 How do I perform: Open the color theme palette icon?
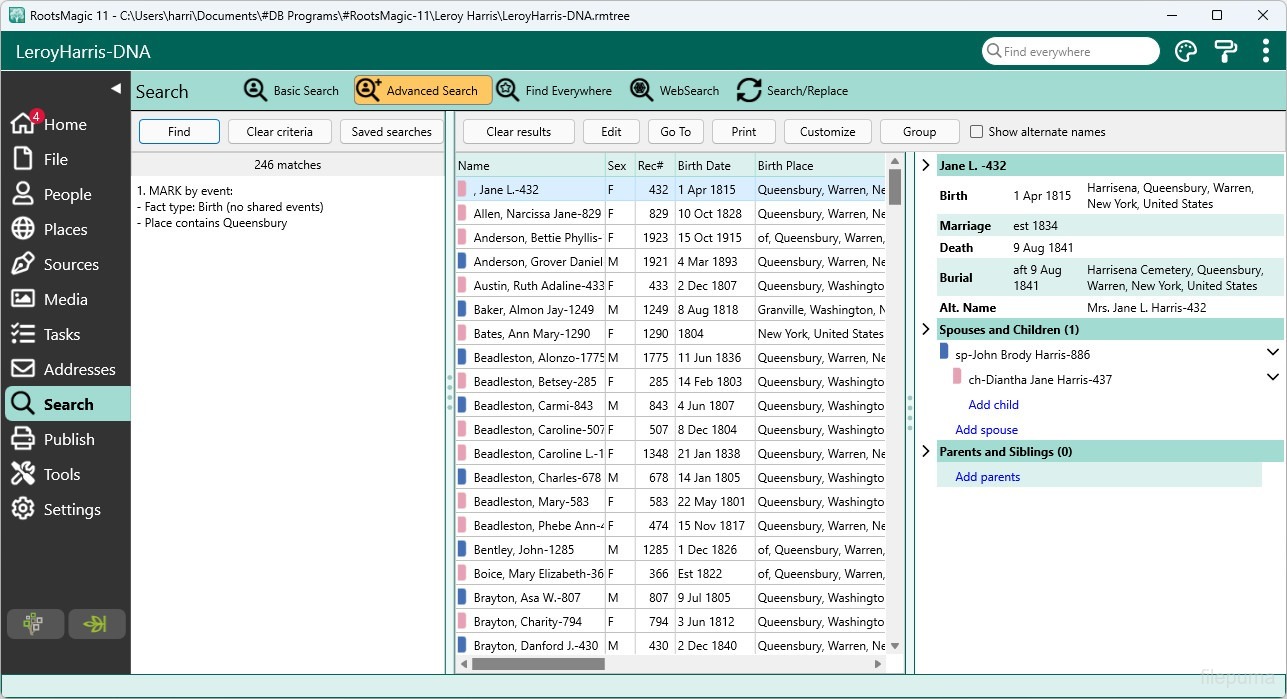pyautogui.click(x=1186, y=52)
